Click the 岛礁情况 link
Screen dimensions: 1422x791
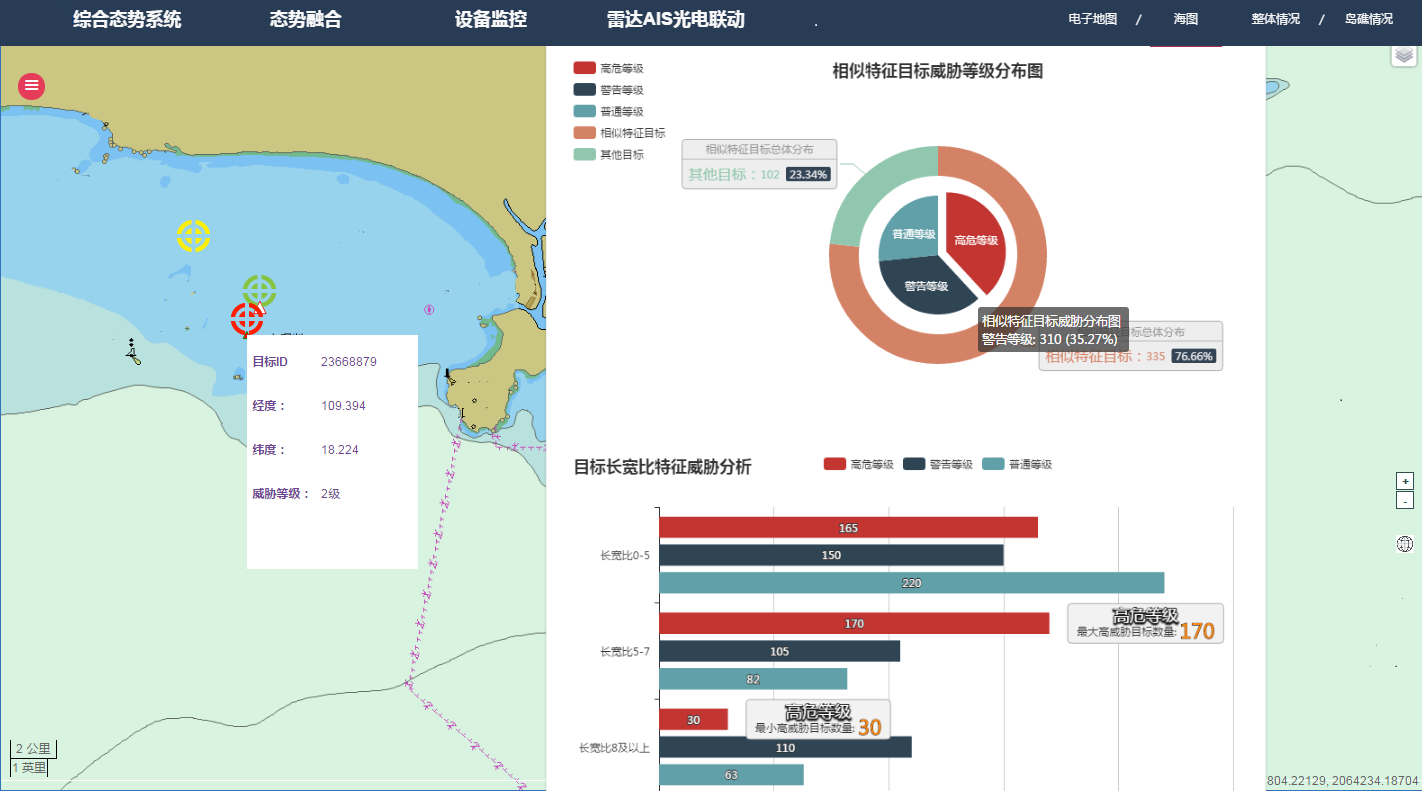[x=1368, y=19]
